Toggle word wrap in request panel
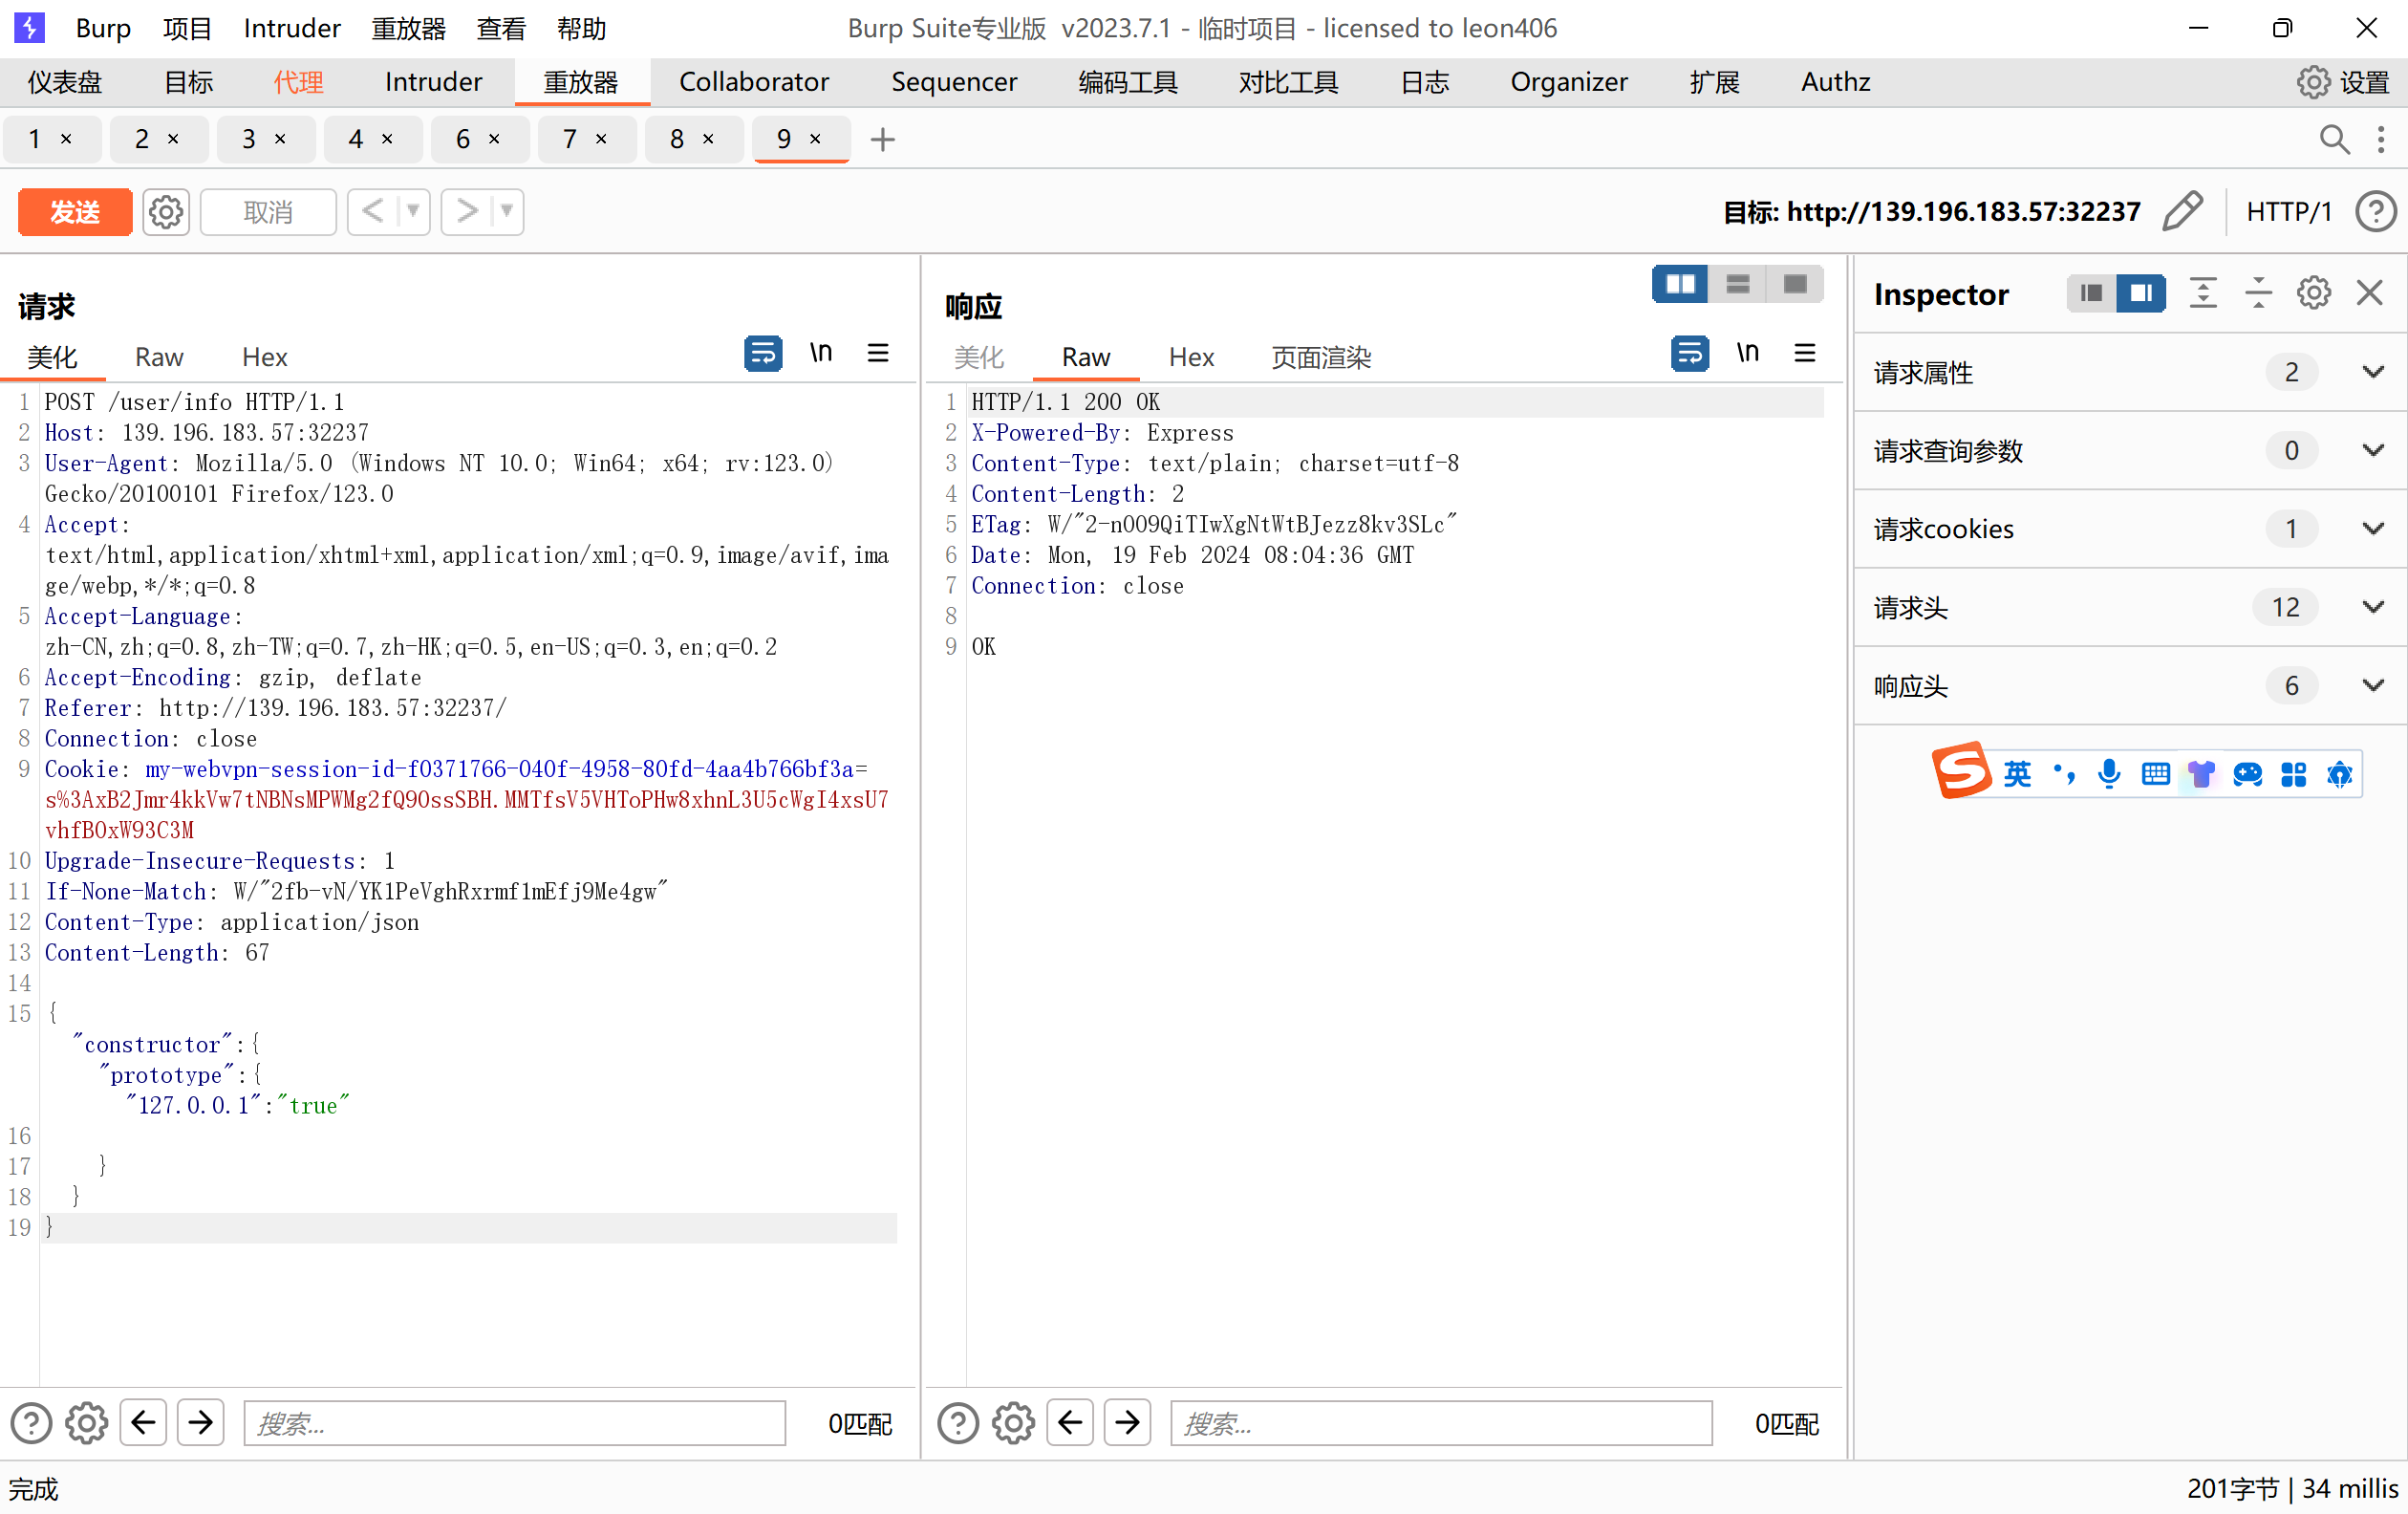The image size is (2408, 1514). pyautogui.click(x=763, y=353)
